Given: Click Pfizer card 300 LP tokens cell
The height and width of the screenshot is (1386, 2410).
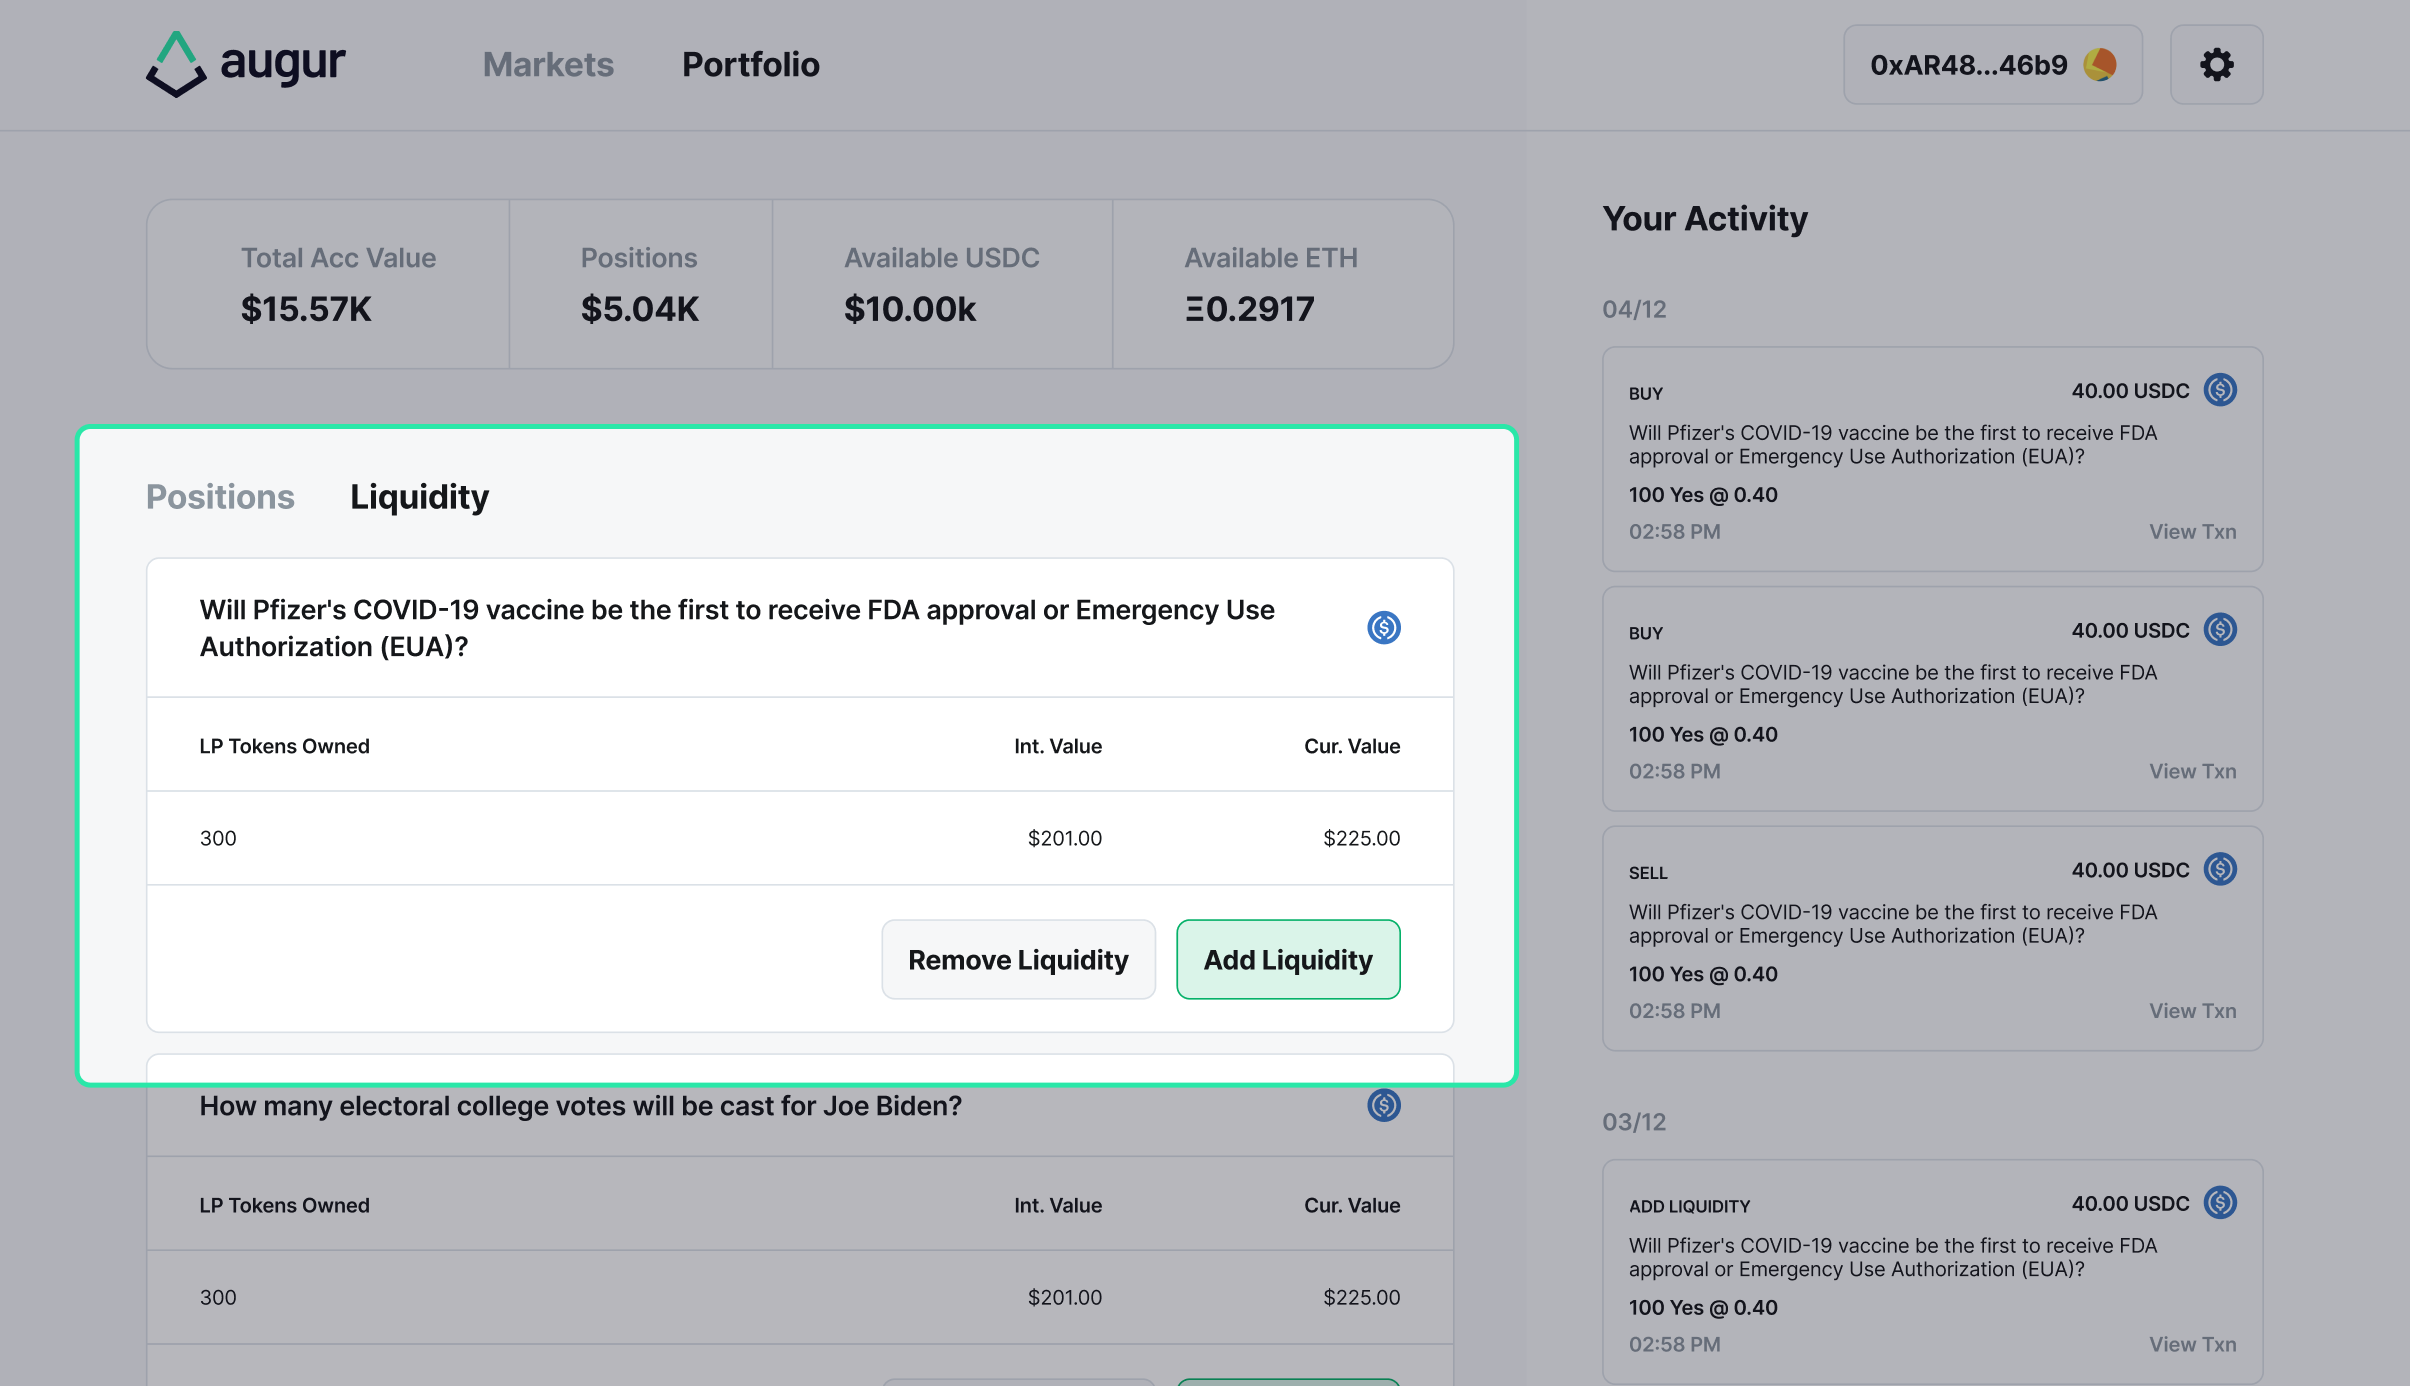Looking at the screenshot, I should point(218,838).
